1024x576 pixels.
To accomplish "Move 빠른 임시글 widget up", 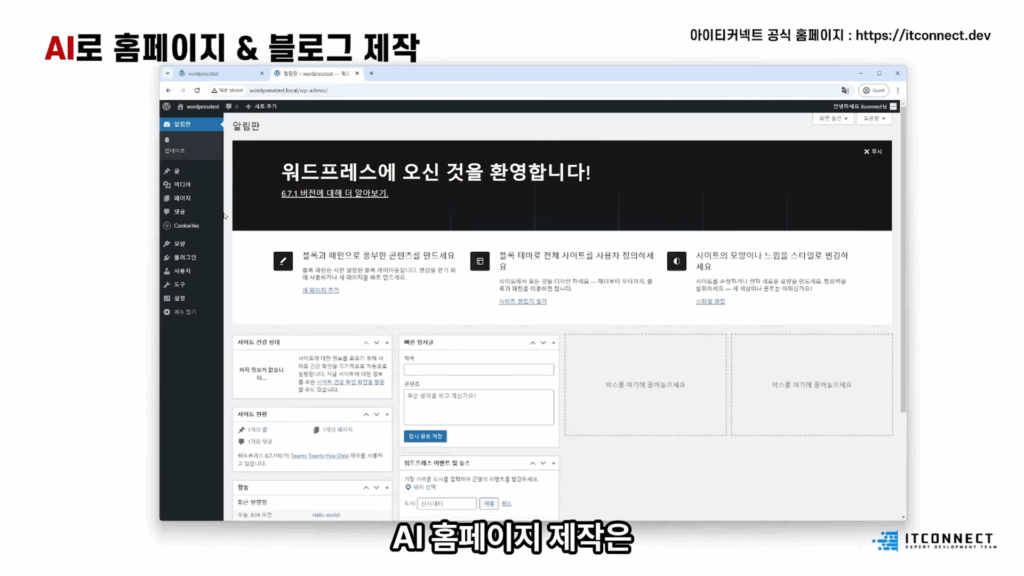I will tap(532, 343).
